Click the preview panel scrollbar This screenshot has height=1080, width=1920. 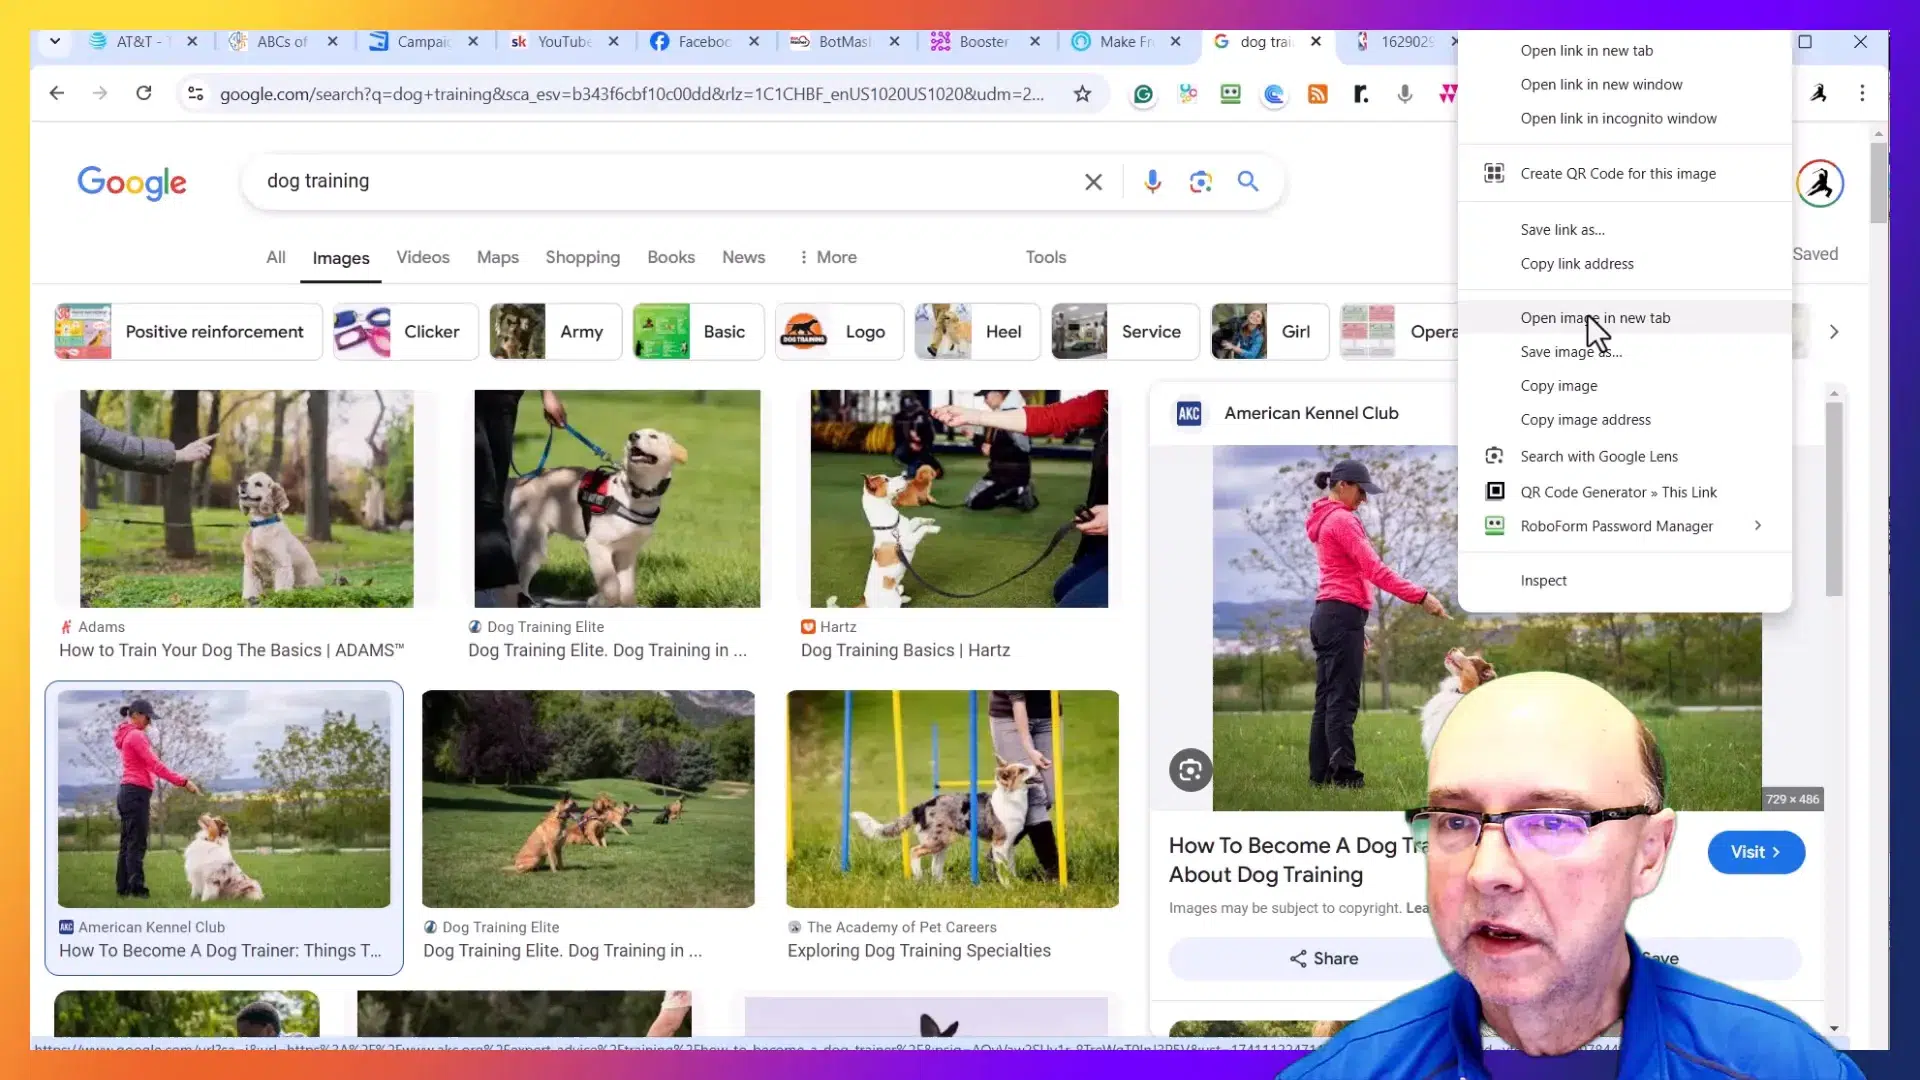click(1833, 500)
